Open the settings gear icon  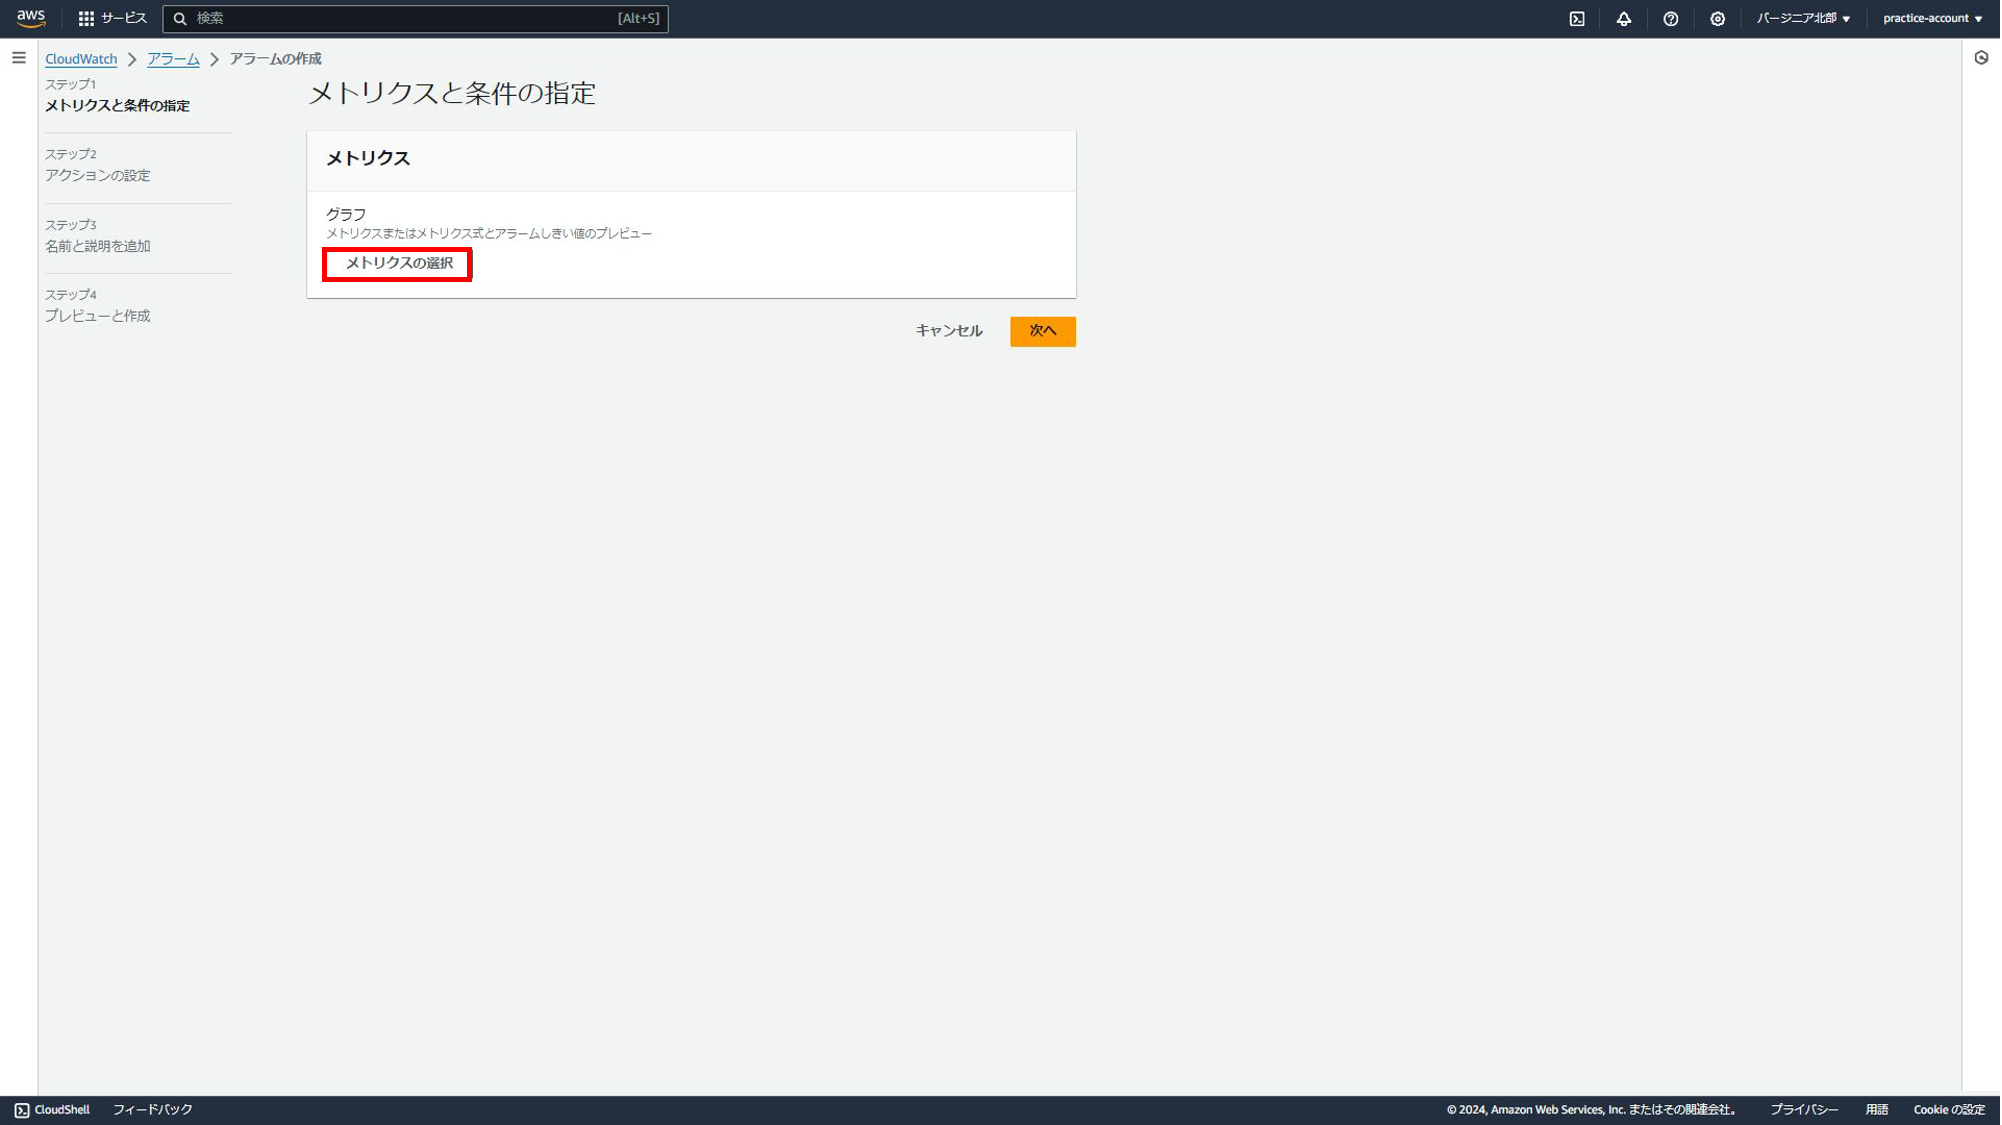(x=1717, y=18)
